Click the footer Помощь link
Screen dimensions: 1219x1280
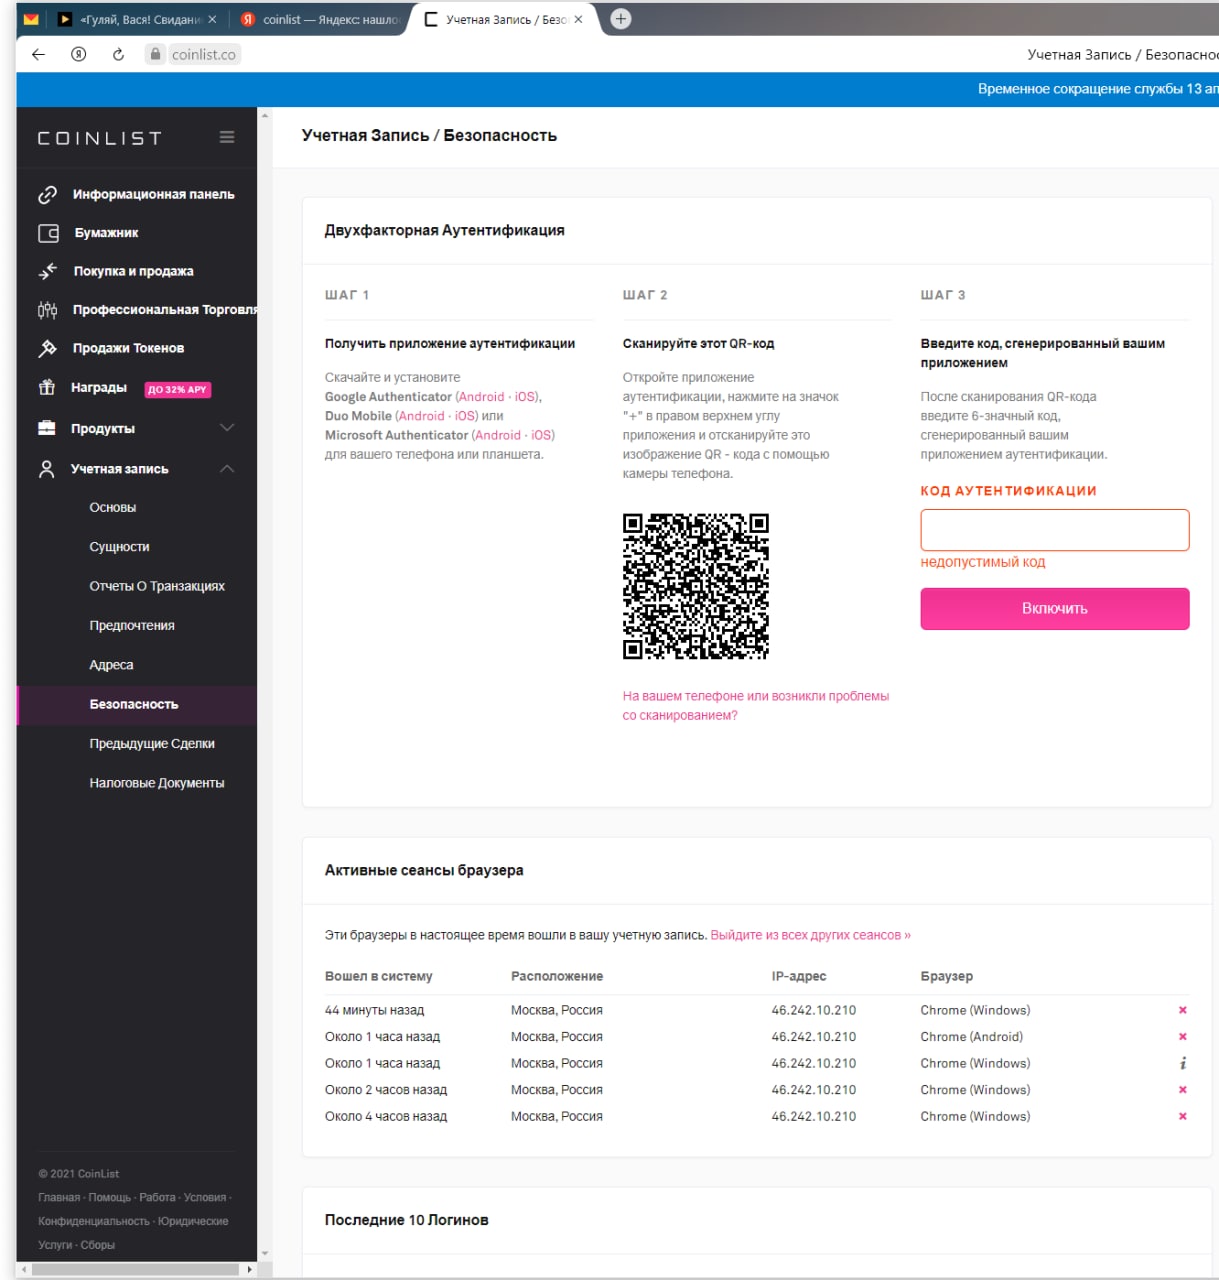coord(110,1198)
